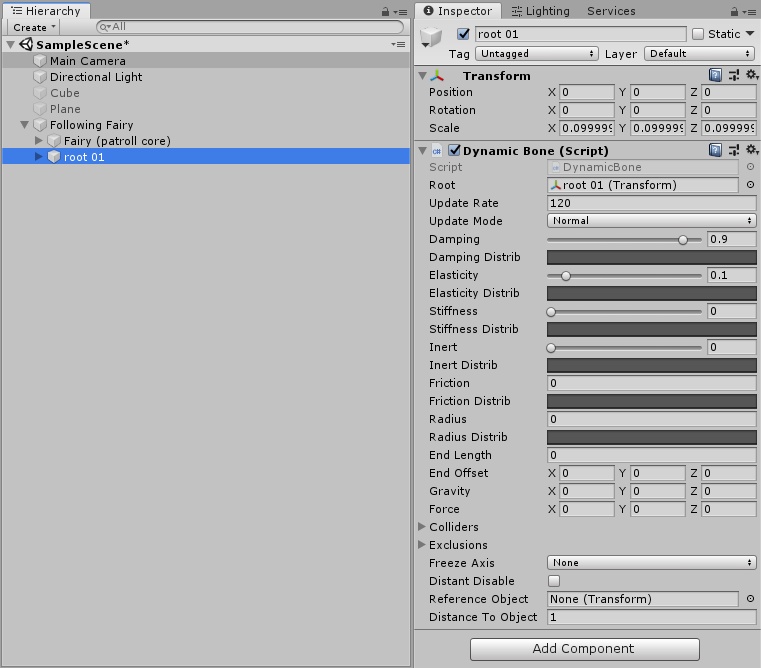Expand the Fairy (patroll core) node

pos(39,140)
